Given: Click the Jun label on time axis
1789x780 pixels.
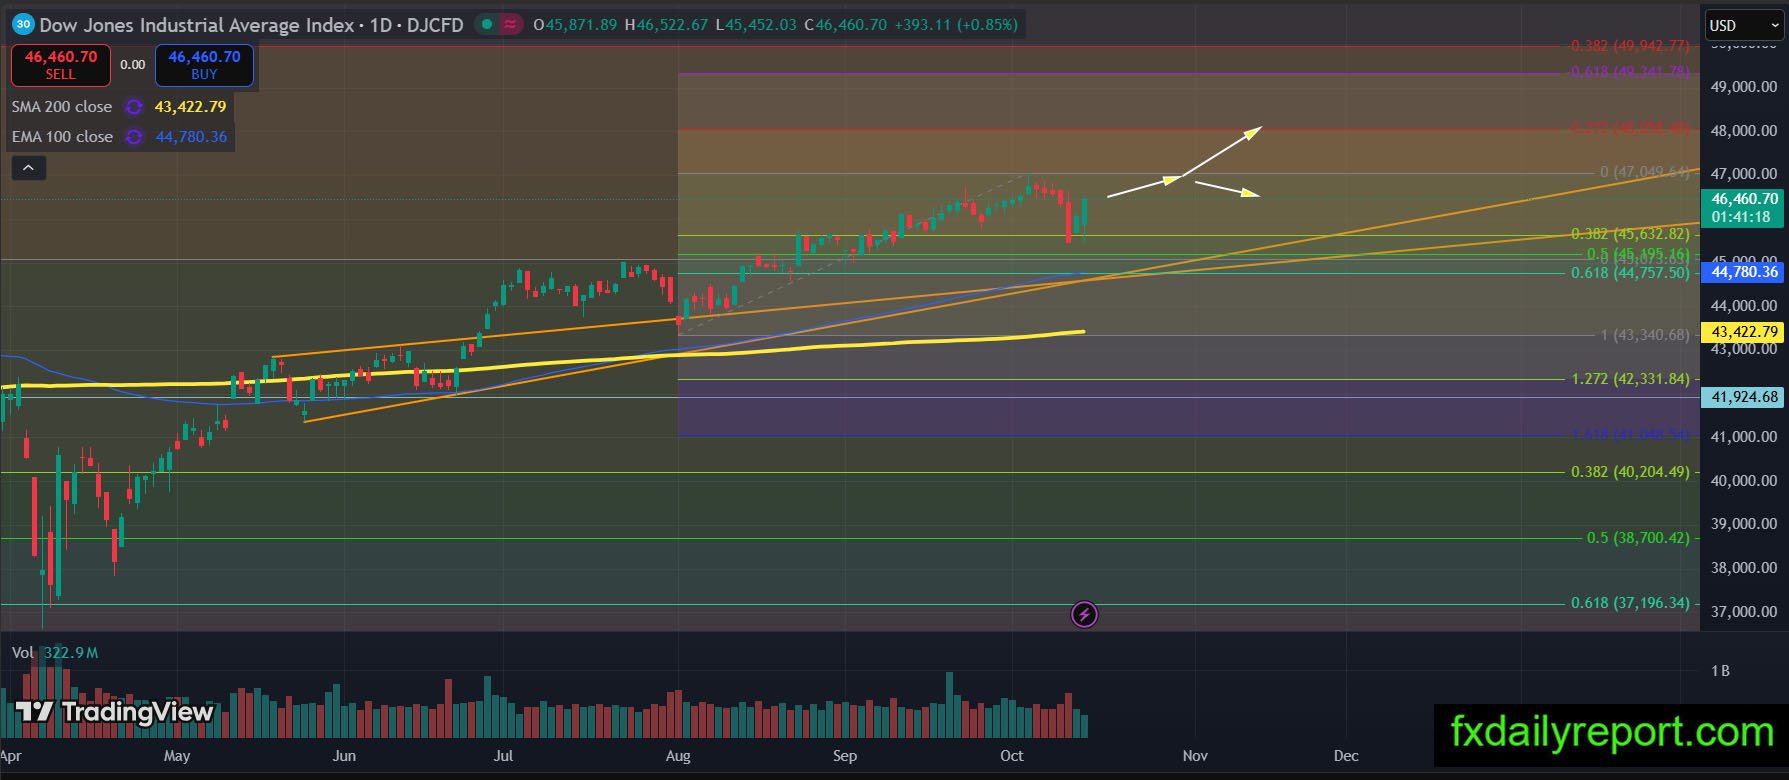Looking at the screenshot, I should (344, 756).
